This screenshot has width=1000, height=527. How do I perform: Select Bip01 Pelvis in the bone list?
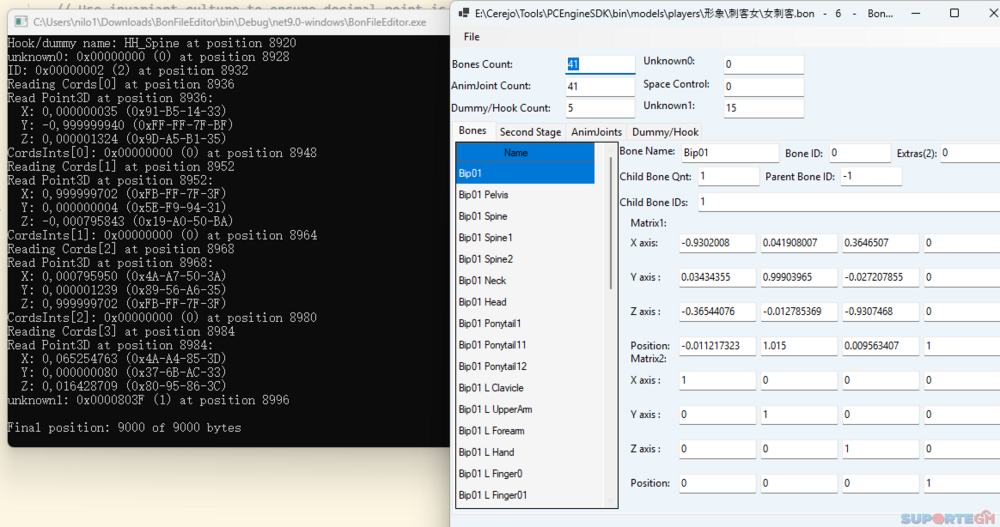coord(483,195)
